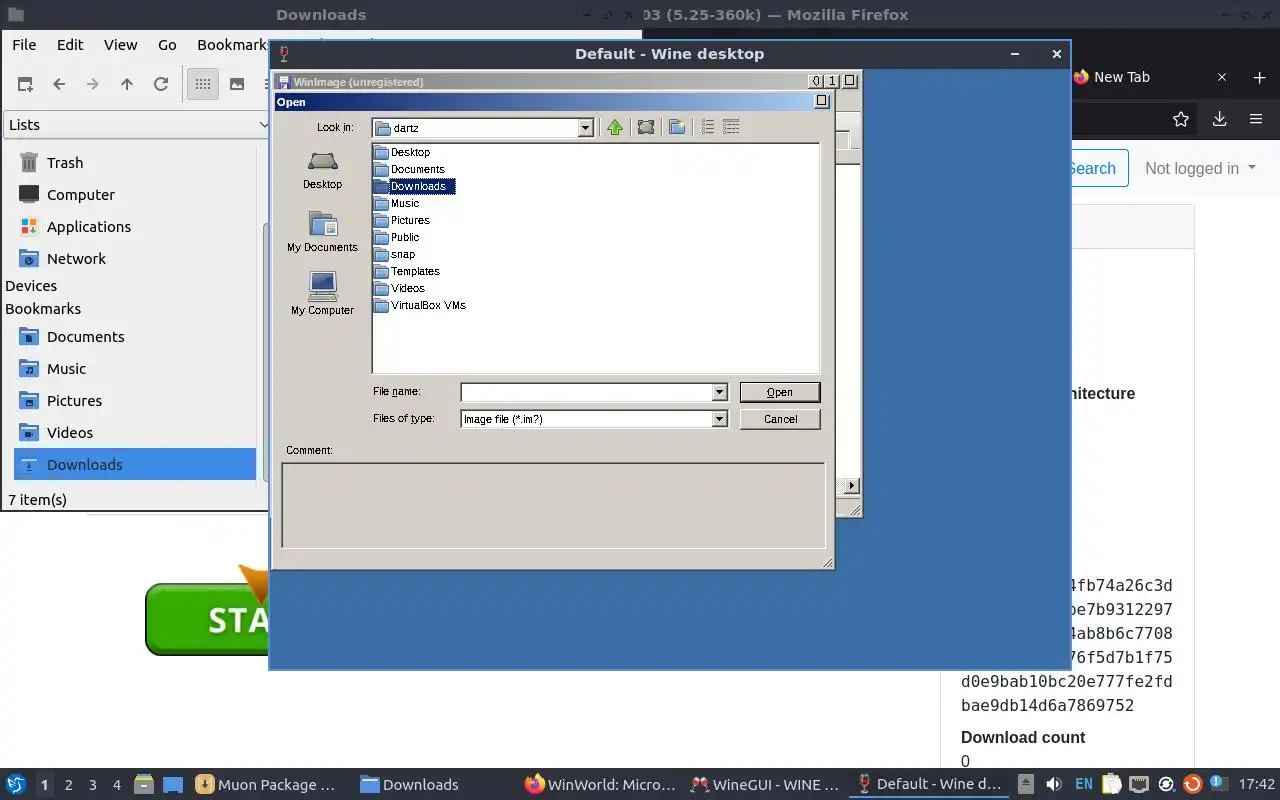Open Network in file manager sidebar
The height and width of the screenshot is (800, 1280).
click(76, 259)
